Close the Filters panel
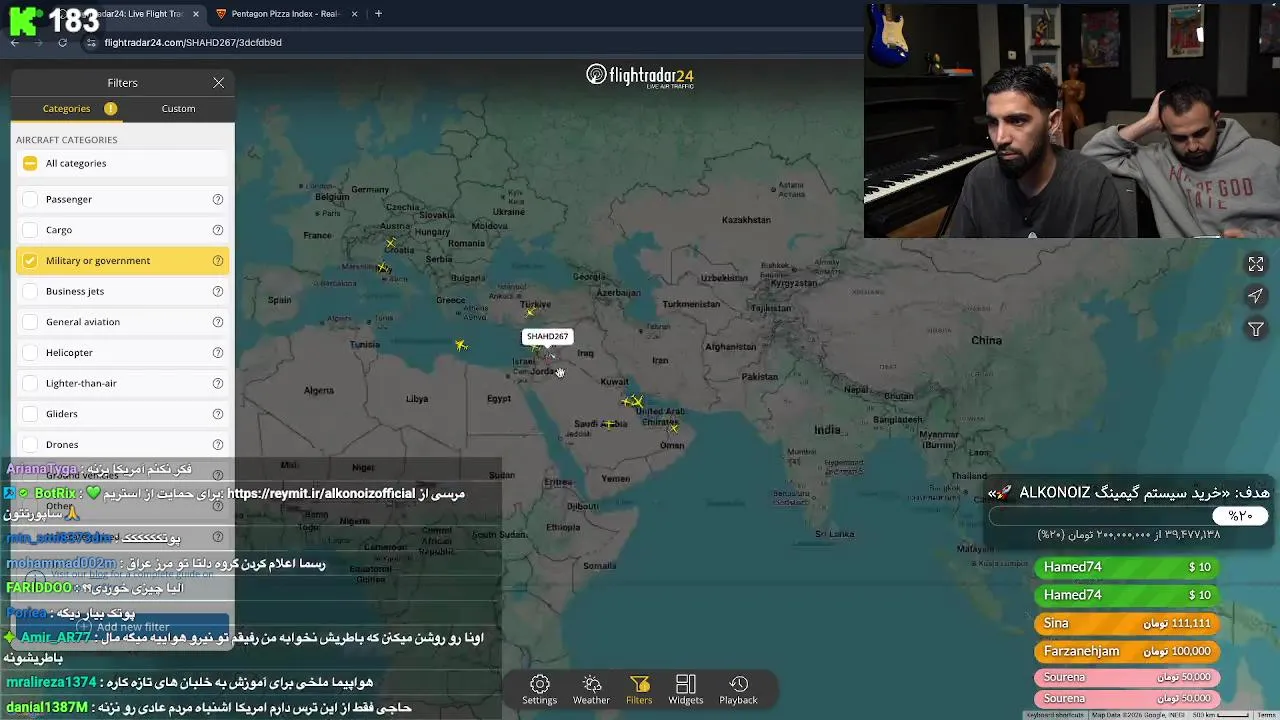This screenshot has height=720, width=1280. coord(218,83)
